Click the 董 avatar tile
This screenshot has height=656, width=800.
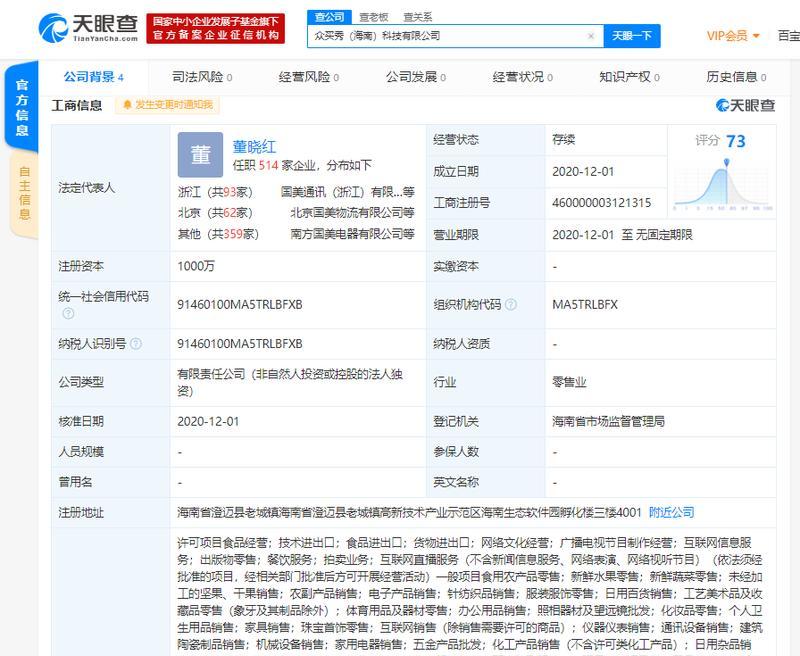tap(201, 155)
